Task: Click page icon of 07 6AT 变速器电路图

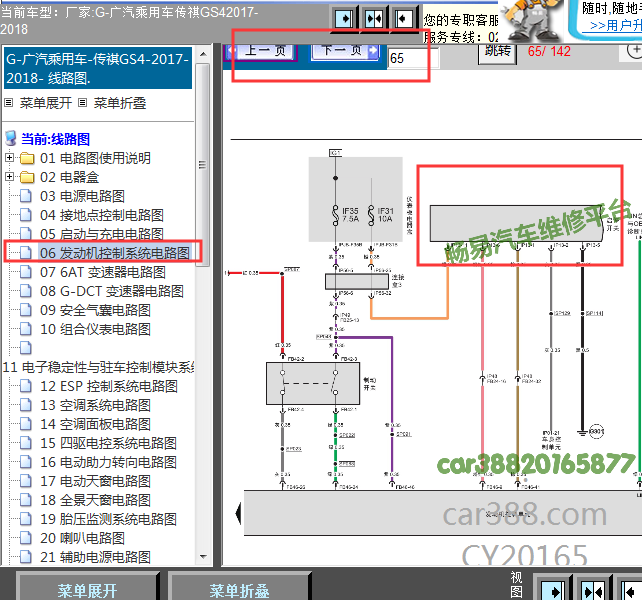Action: pyautogui.click(x=26, y=272)
